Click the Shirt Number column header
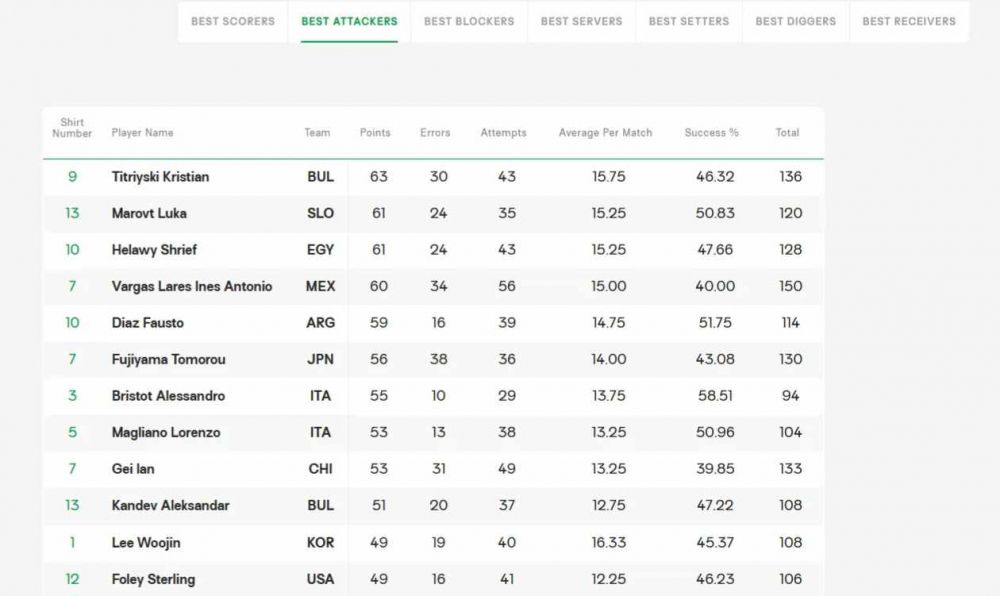1000x596 pixels. 72,128
